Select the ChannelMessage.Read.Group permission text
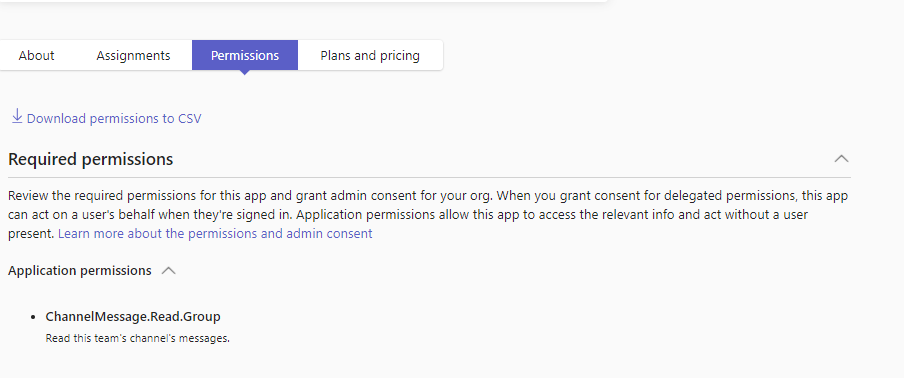 point(133,316)
